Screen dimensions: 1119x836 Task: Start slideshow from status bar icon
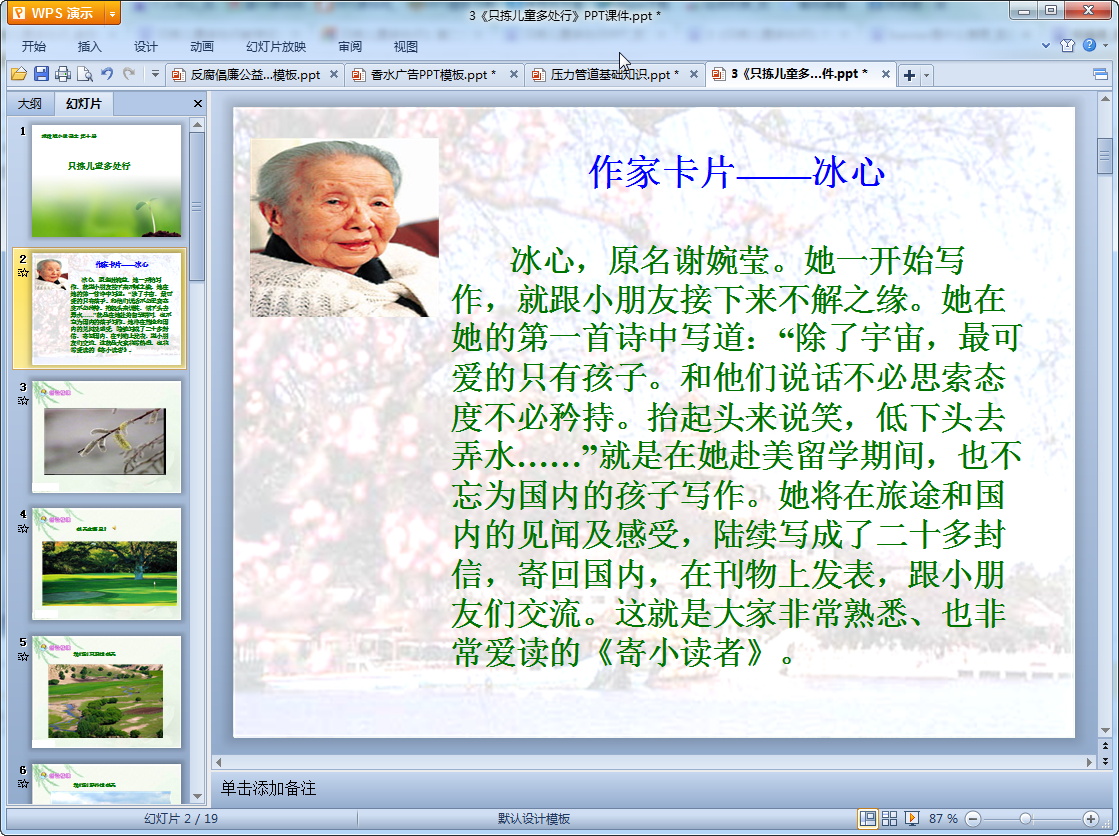pos(911,818)
